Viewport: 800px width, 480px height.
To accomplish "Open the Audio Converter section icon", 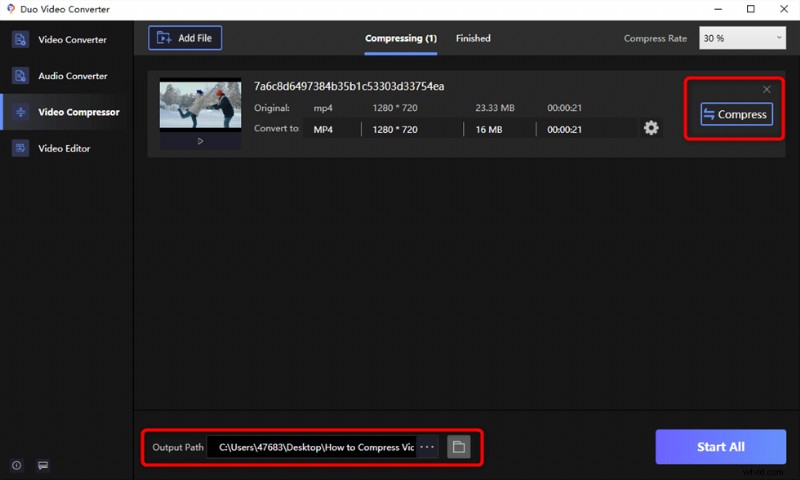I will [x=20, y=75].
